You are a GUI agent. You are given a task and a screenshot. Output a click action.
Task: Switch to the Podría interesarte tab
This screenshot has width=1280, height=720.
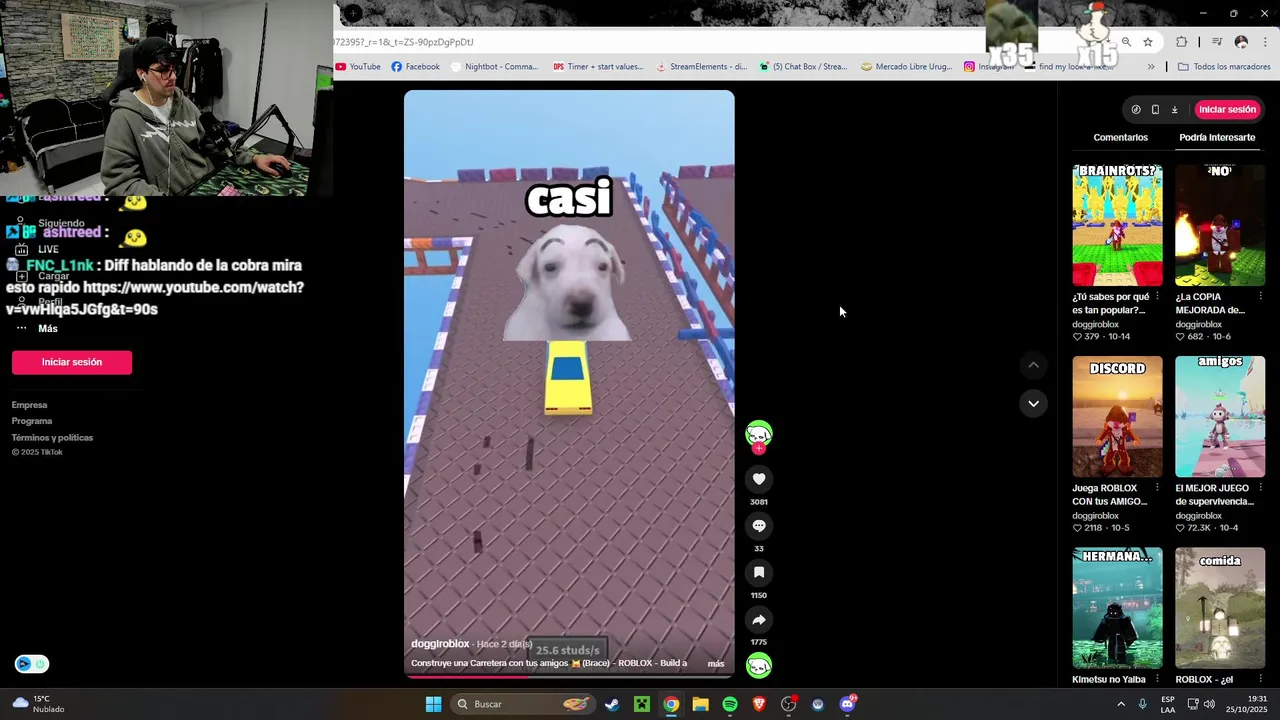click(1217, 137)
